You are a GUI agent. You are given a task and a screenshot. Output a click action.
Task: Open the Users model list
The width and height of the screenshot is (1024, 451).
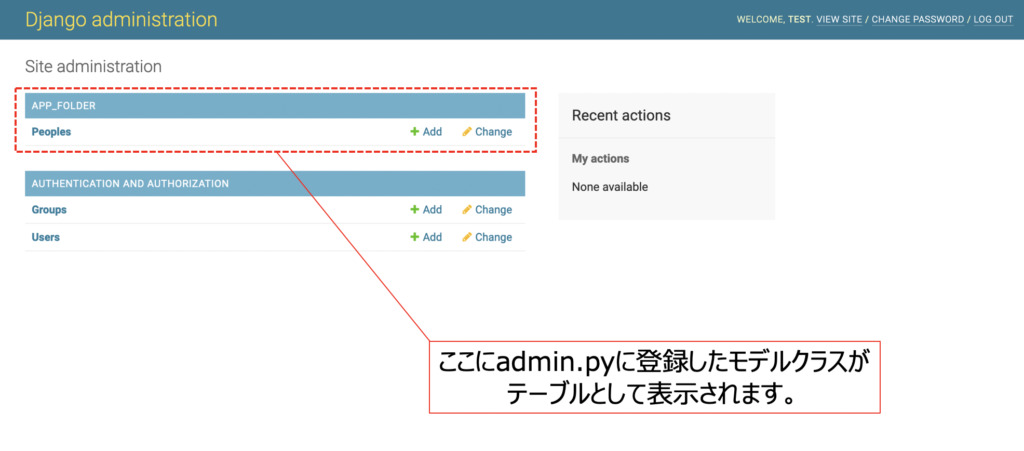coord(46,238)
